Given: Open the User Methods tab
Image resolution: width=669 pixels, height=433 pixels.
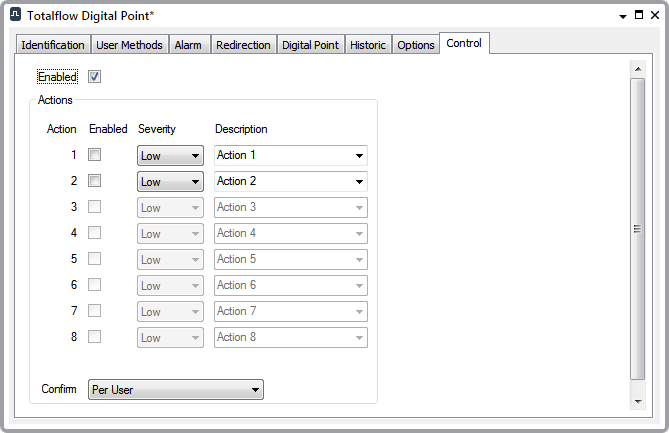Looking at the screenshot, I should click(129, 45).
